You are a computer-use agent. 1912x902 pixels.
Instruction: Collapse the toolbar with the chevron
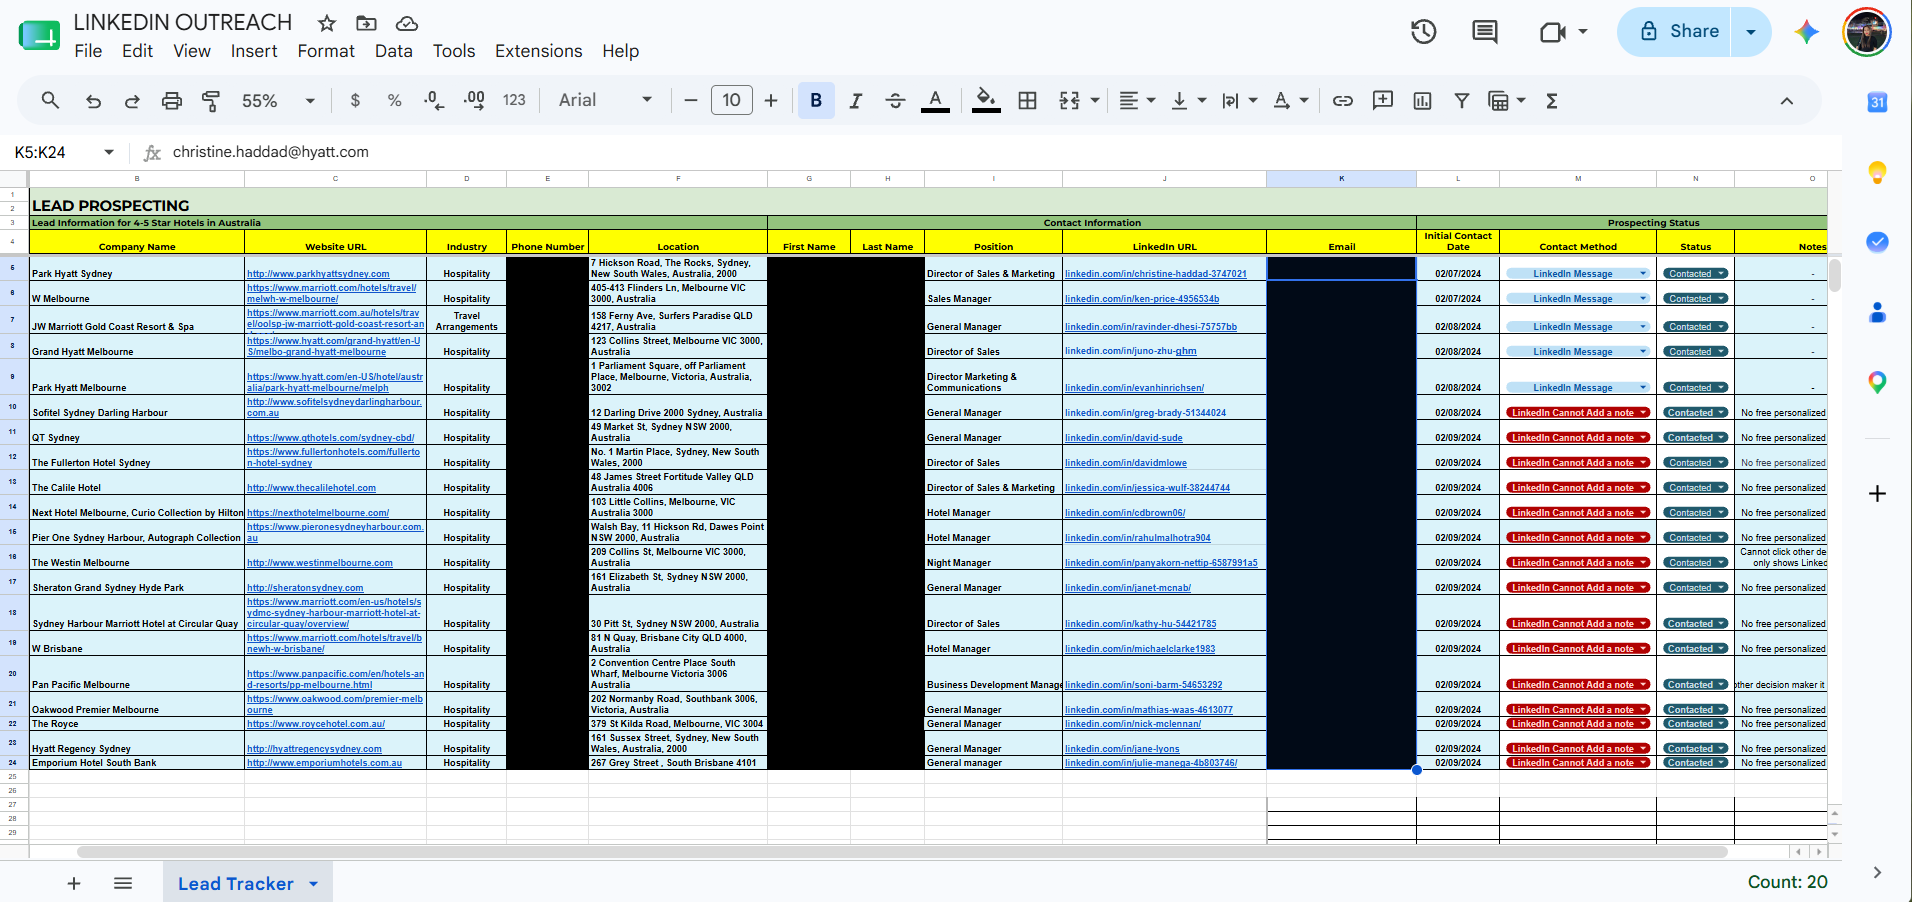coord(1787,100)
